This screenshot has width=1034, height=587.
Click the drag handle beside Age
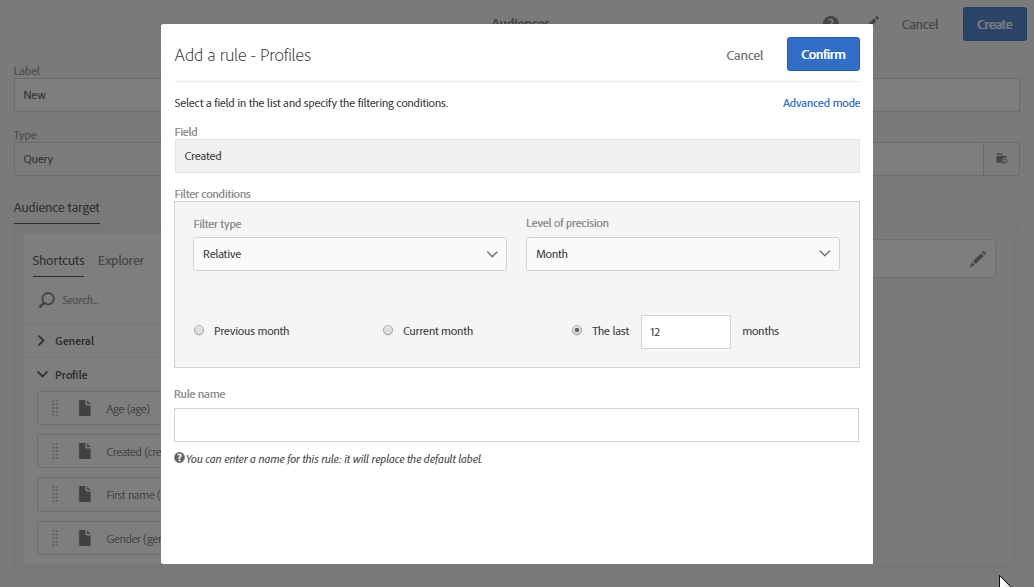[56, 408]
